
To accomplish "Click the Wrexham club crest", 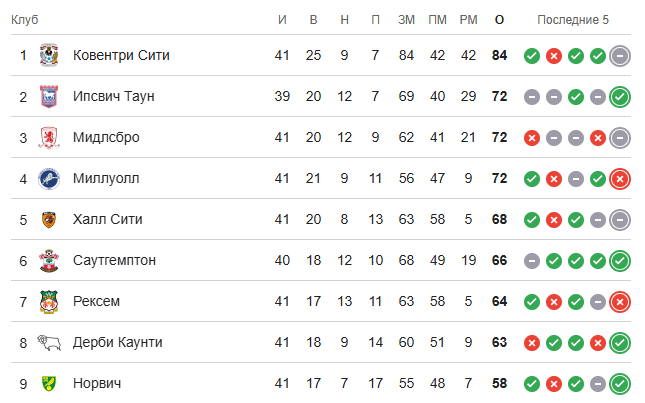I will 49,302.
